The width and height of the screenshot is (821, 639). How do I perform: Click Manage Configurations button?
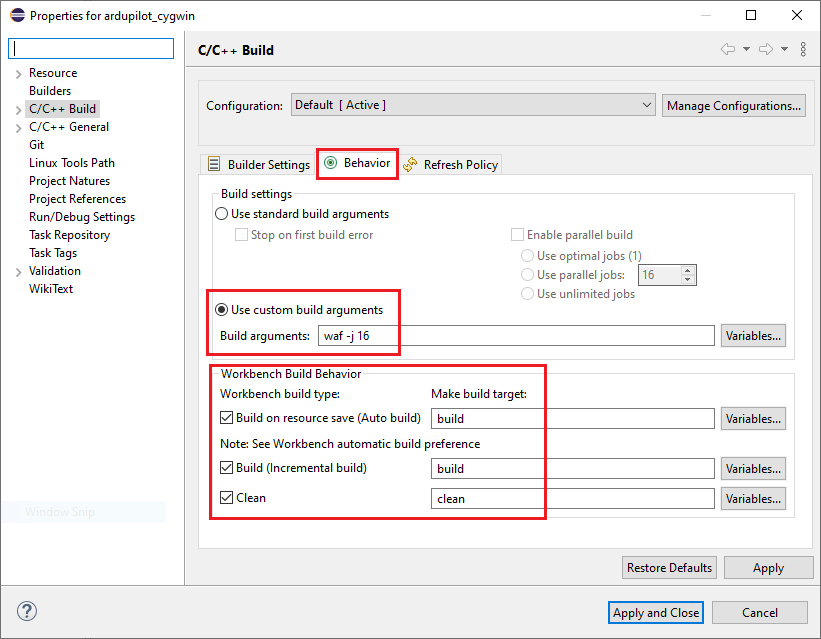tap(734, 105)
